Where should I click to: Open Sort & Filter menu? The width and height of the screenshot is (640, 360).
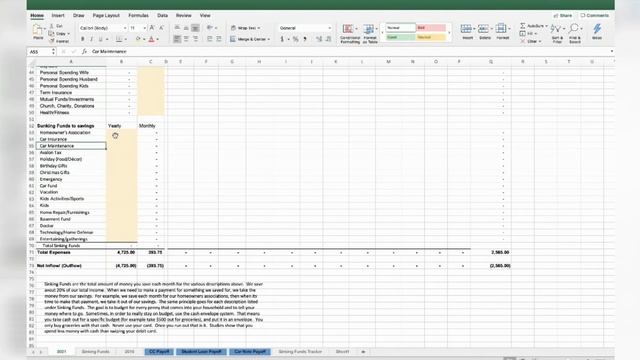pos(557,33)
